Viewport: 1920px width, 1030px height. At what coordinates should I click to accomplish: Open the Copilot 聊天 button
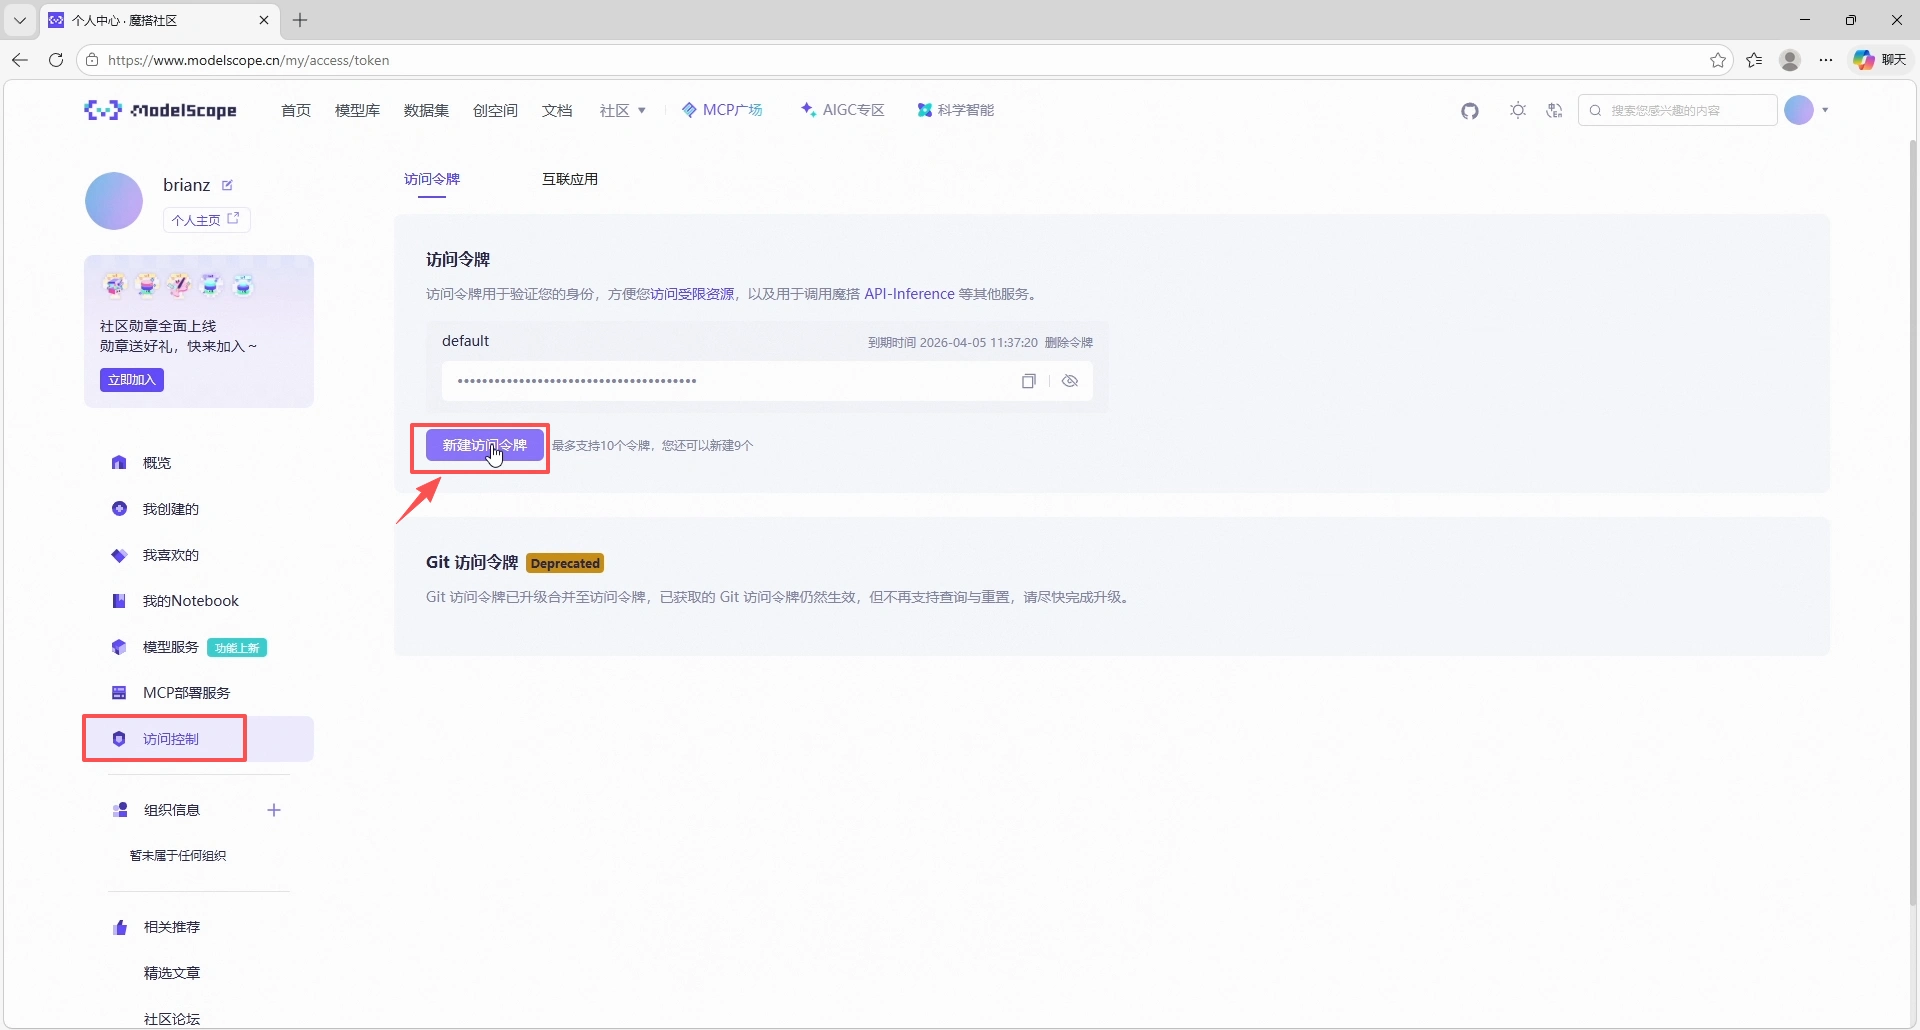coord(1880,60)
